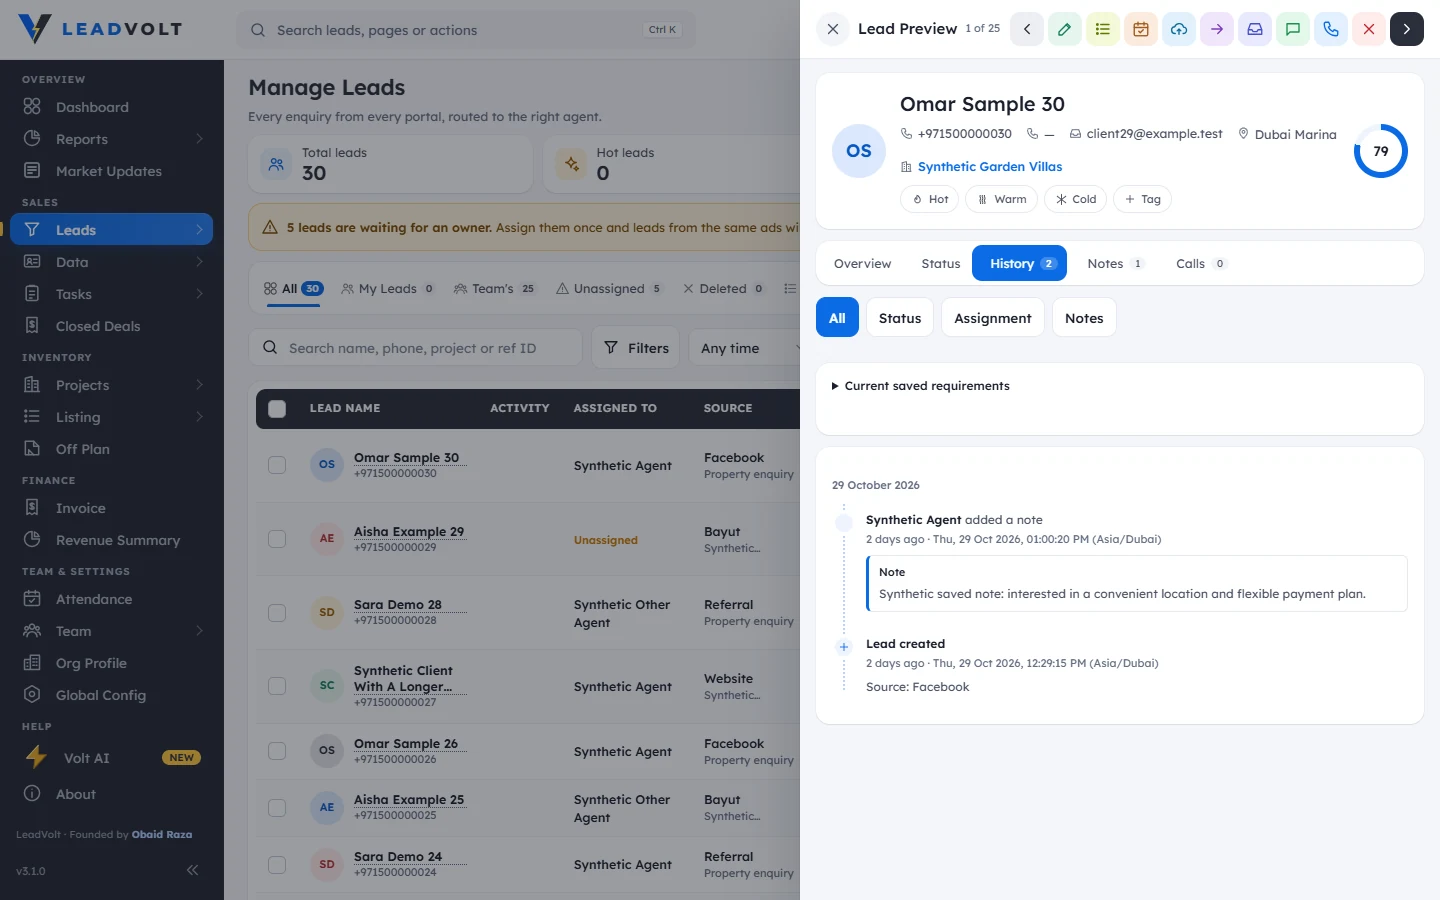
Task: Open Market Updates in sidebar
Action: click(112, 171)
